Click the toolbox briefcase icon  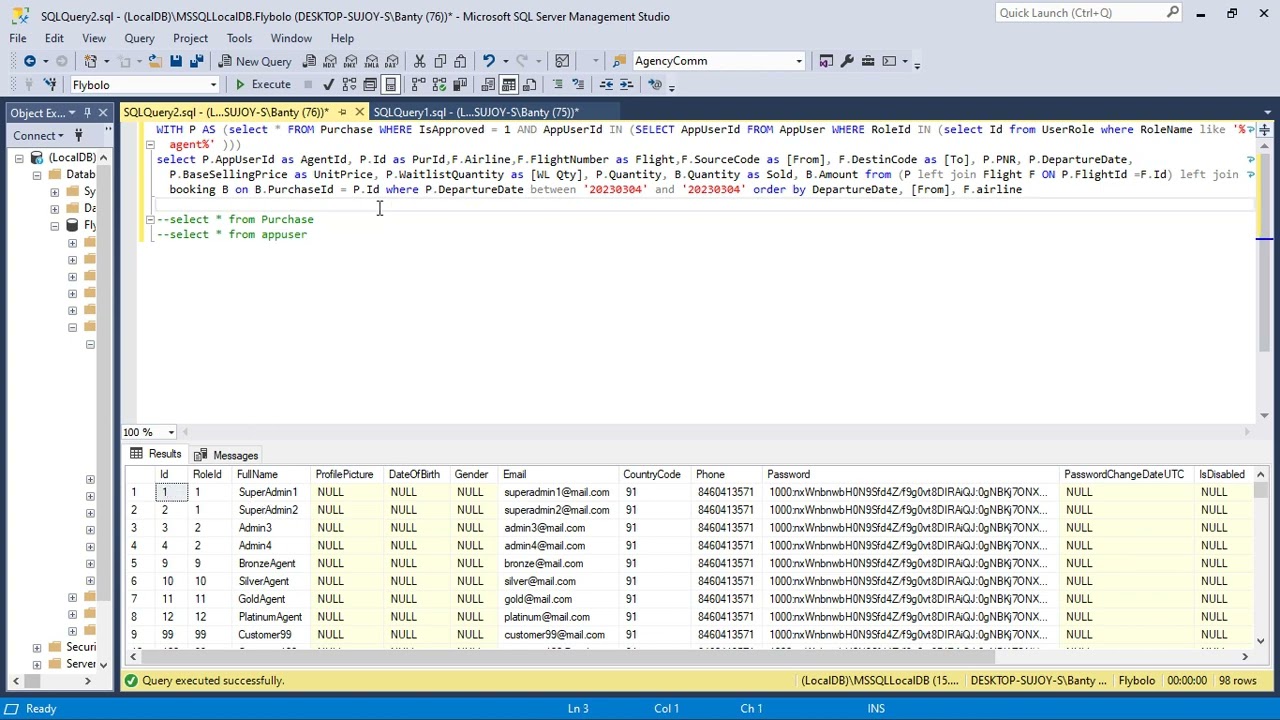868,61
